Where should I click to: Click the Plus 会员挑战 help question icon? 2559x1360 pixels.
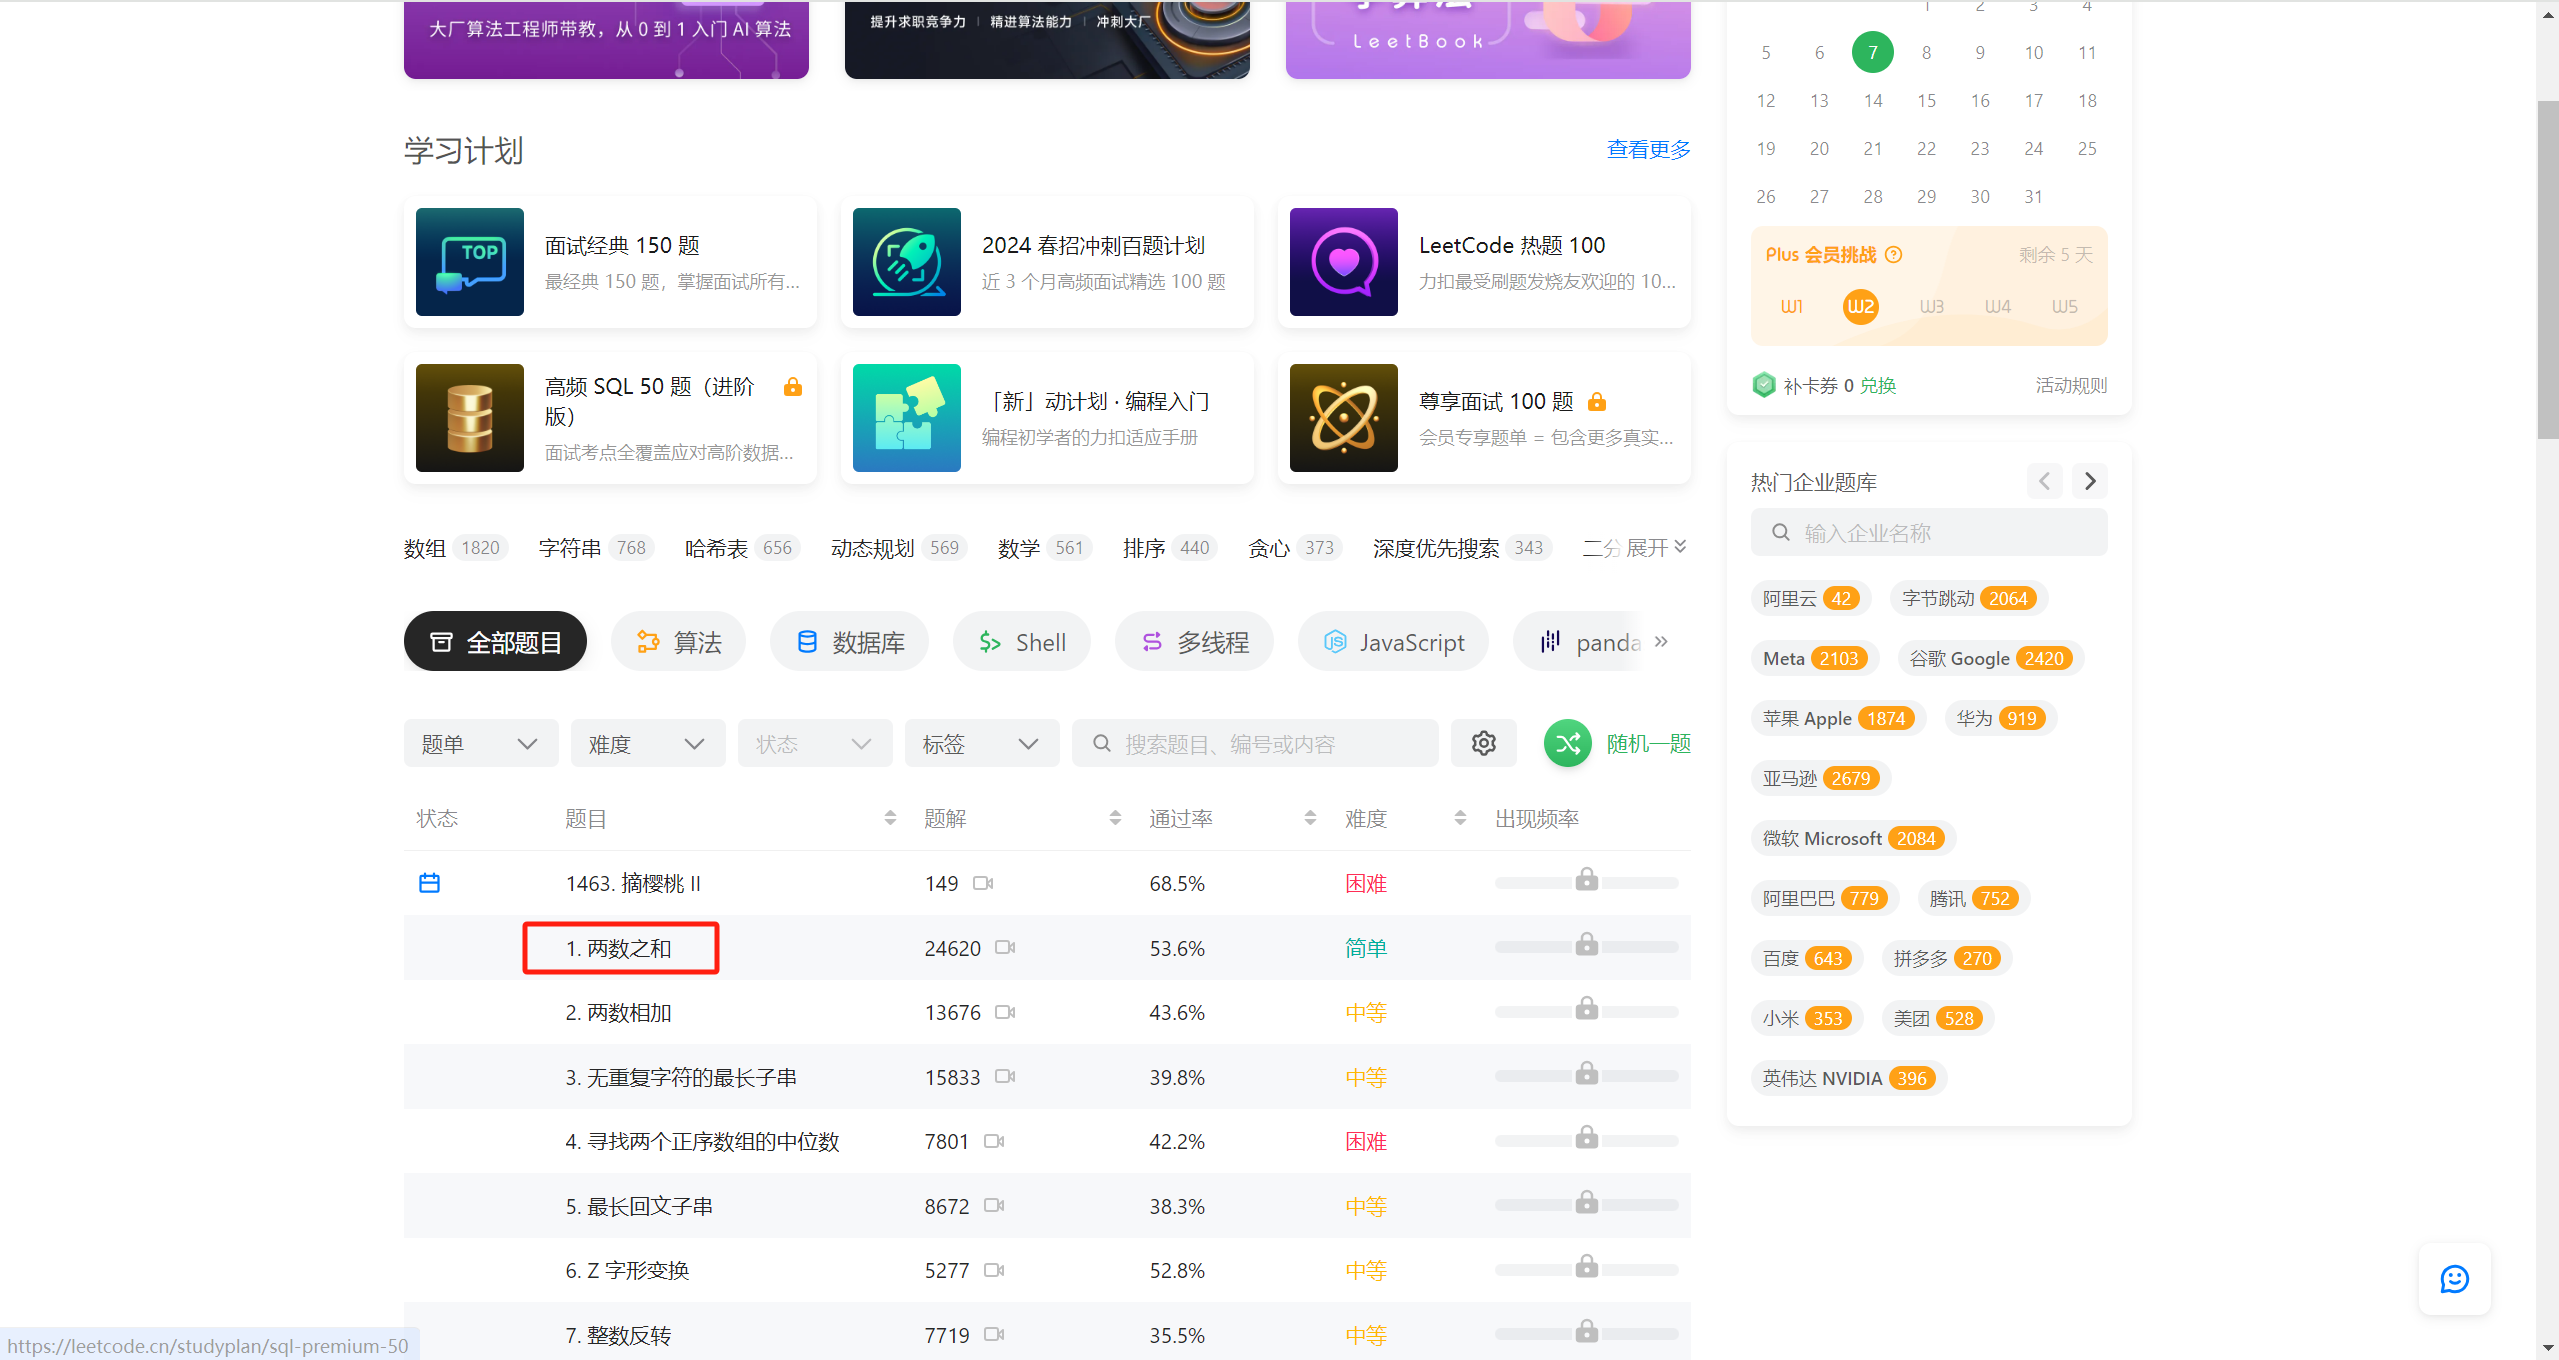[1893, 254]
